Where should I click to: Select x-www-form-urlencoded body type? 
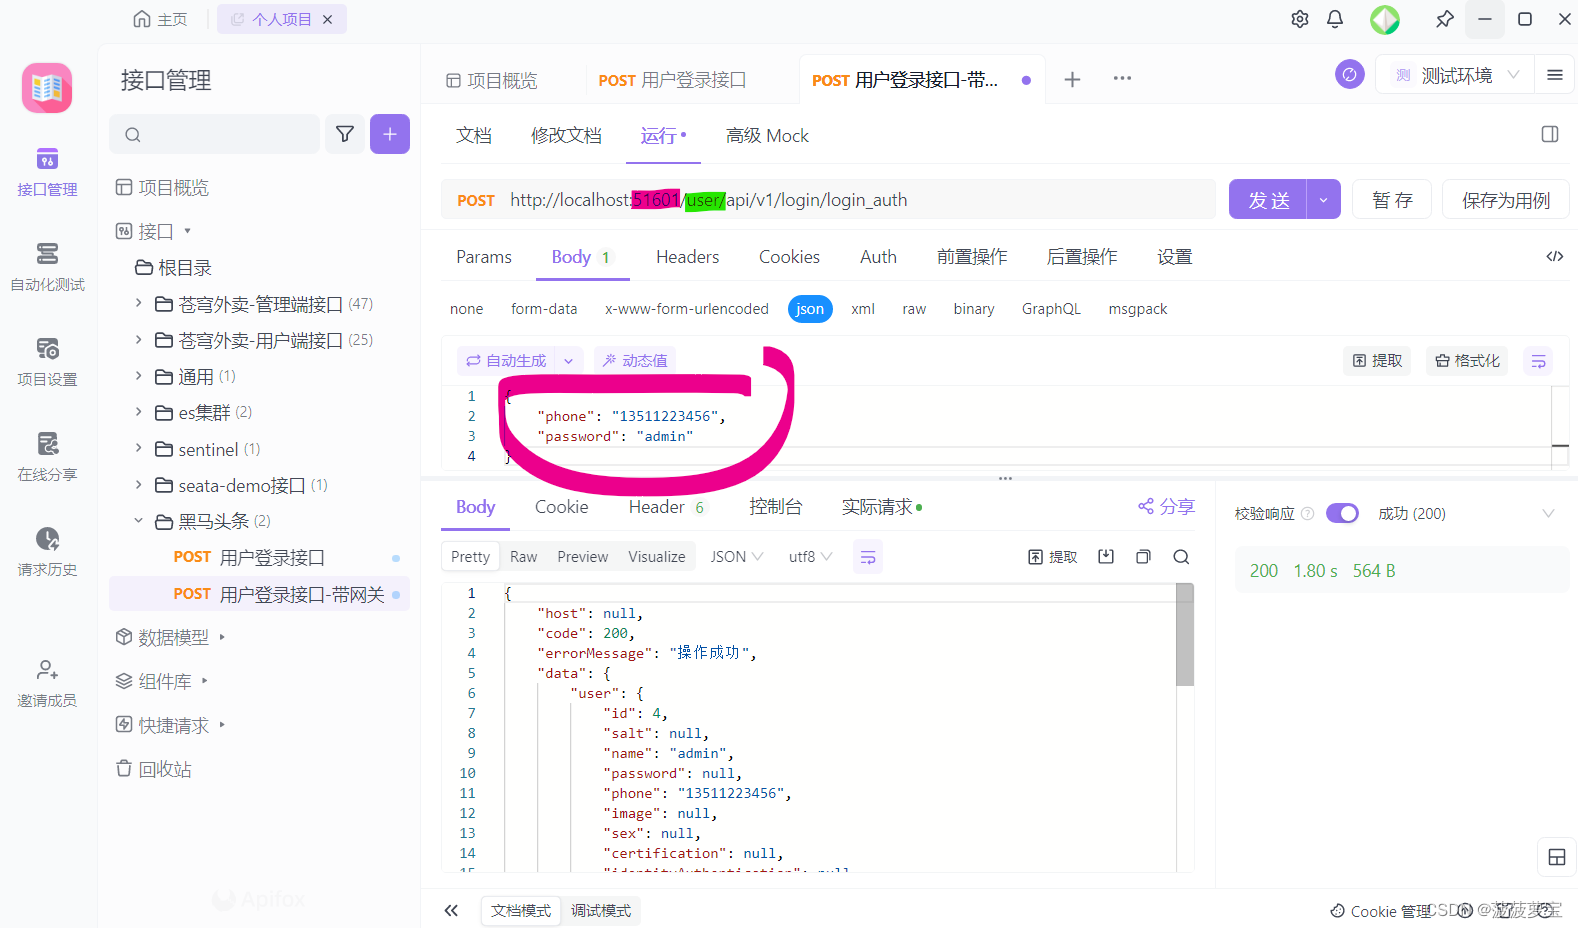pyautogui.click(x=687, y=309)
